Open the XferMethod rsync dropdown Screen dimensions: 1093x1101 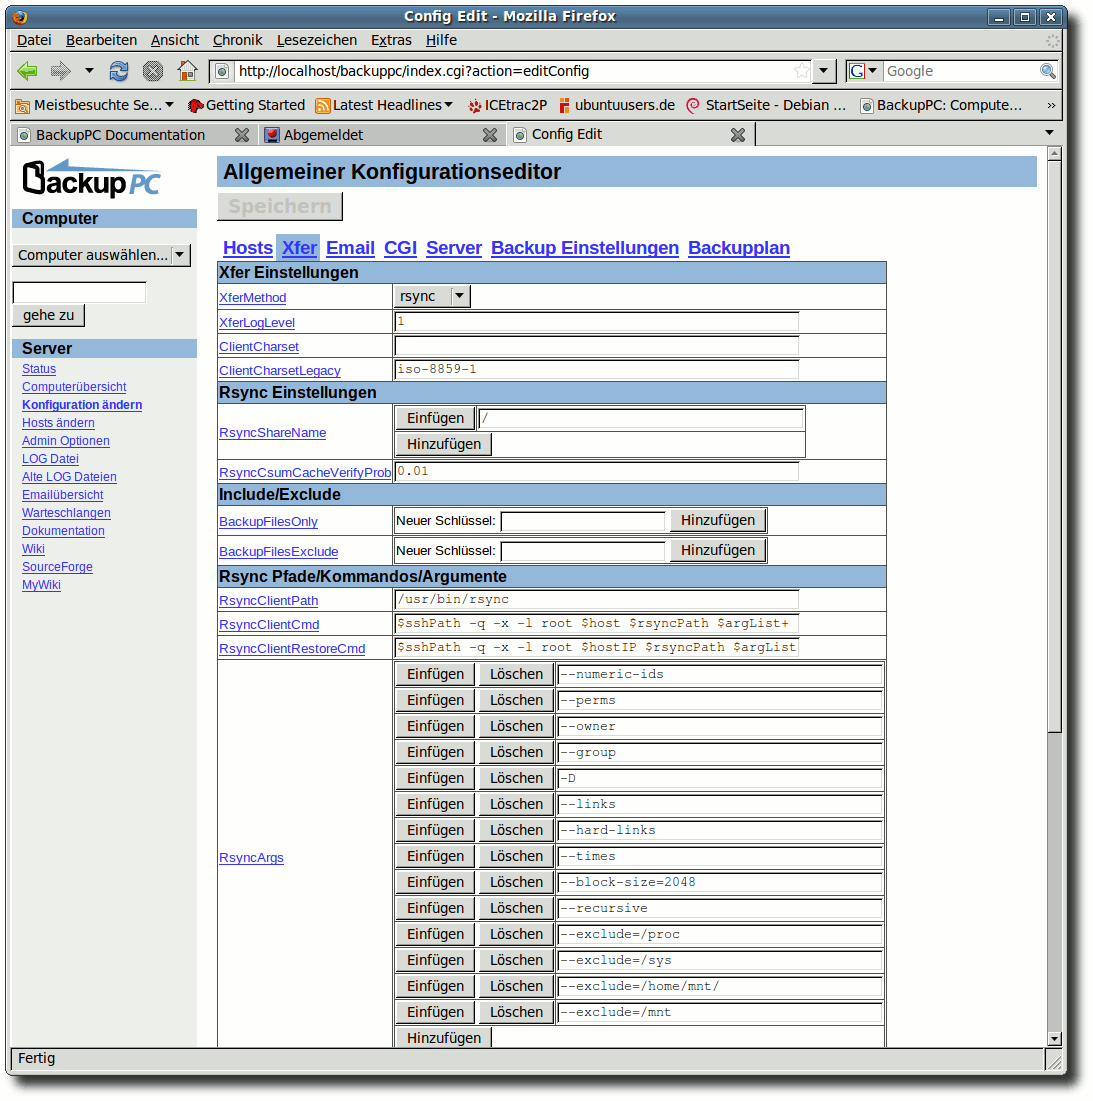432,296
